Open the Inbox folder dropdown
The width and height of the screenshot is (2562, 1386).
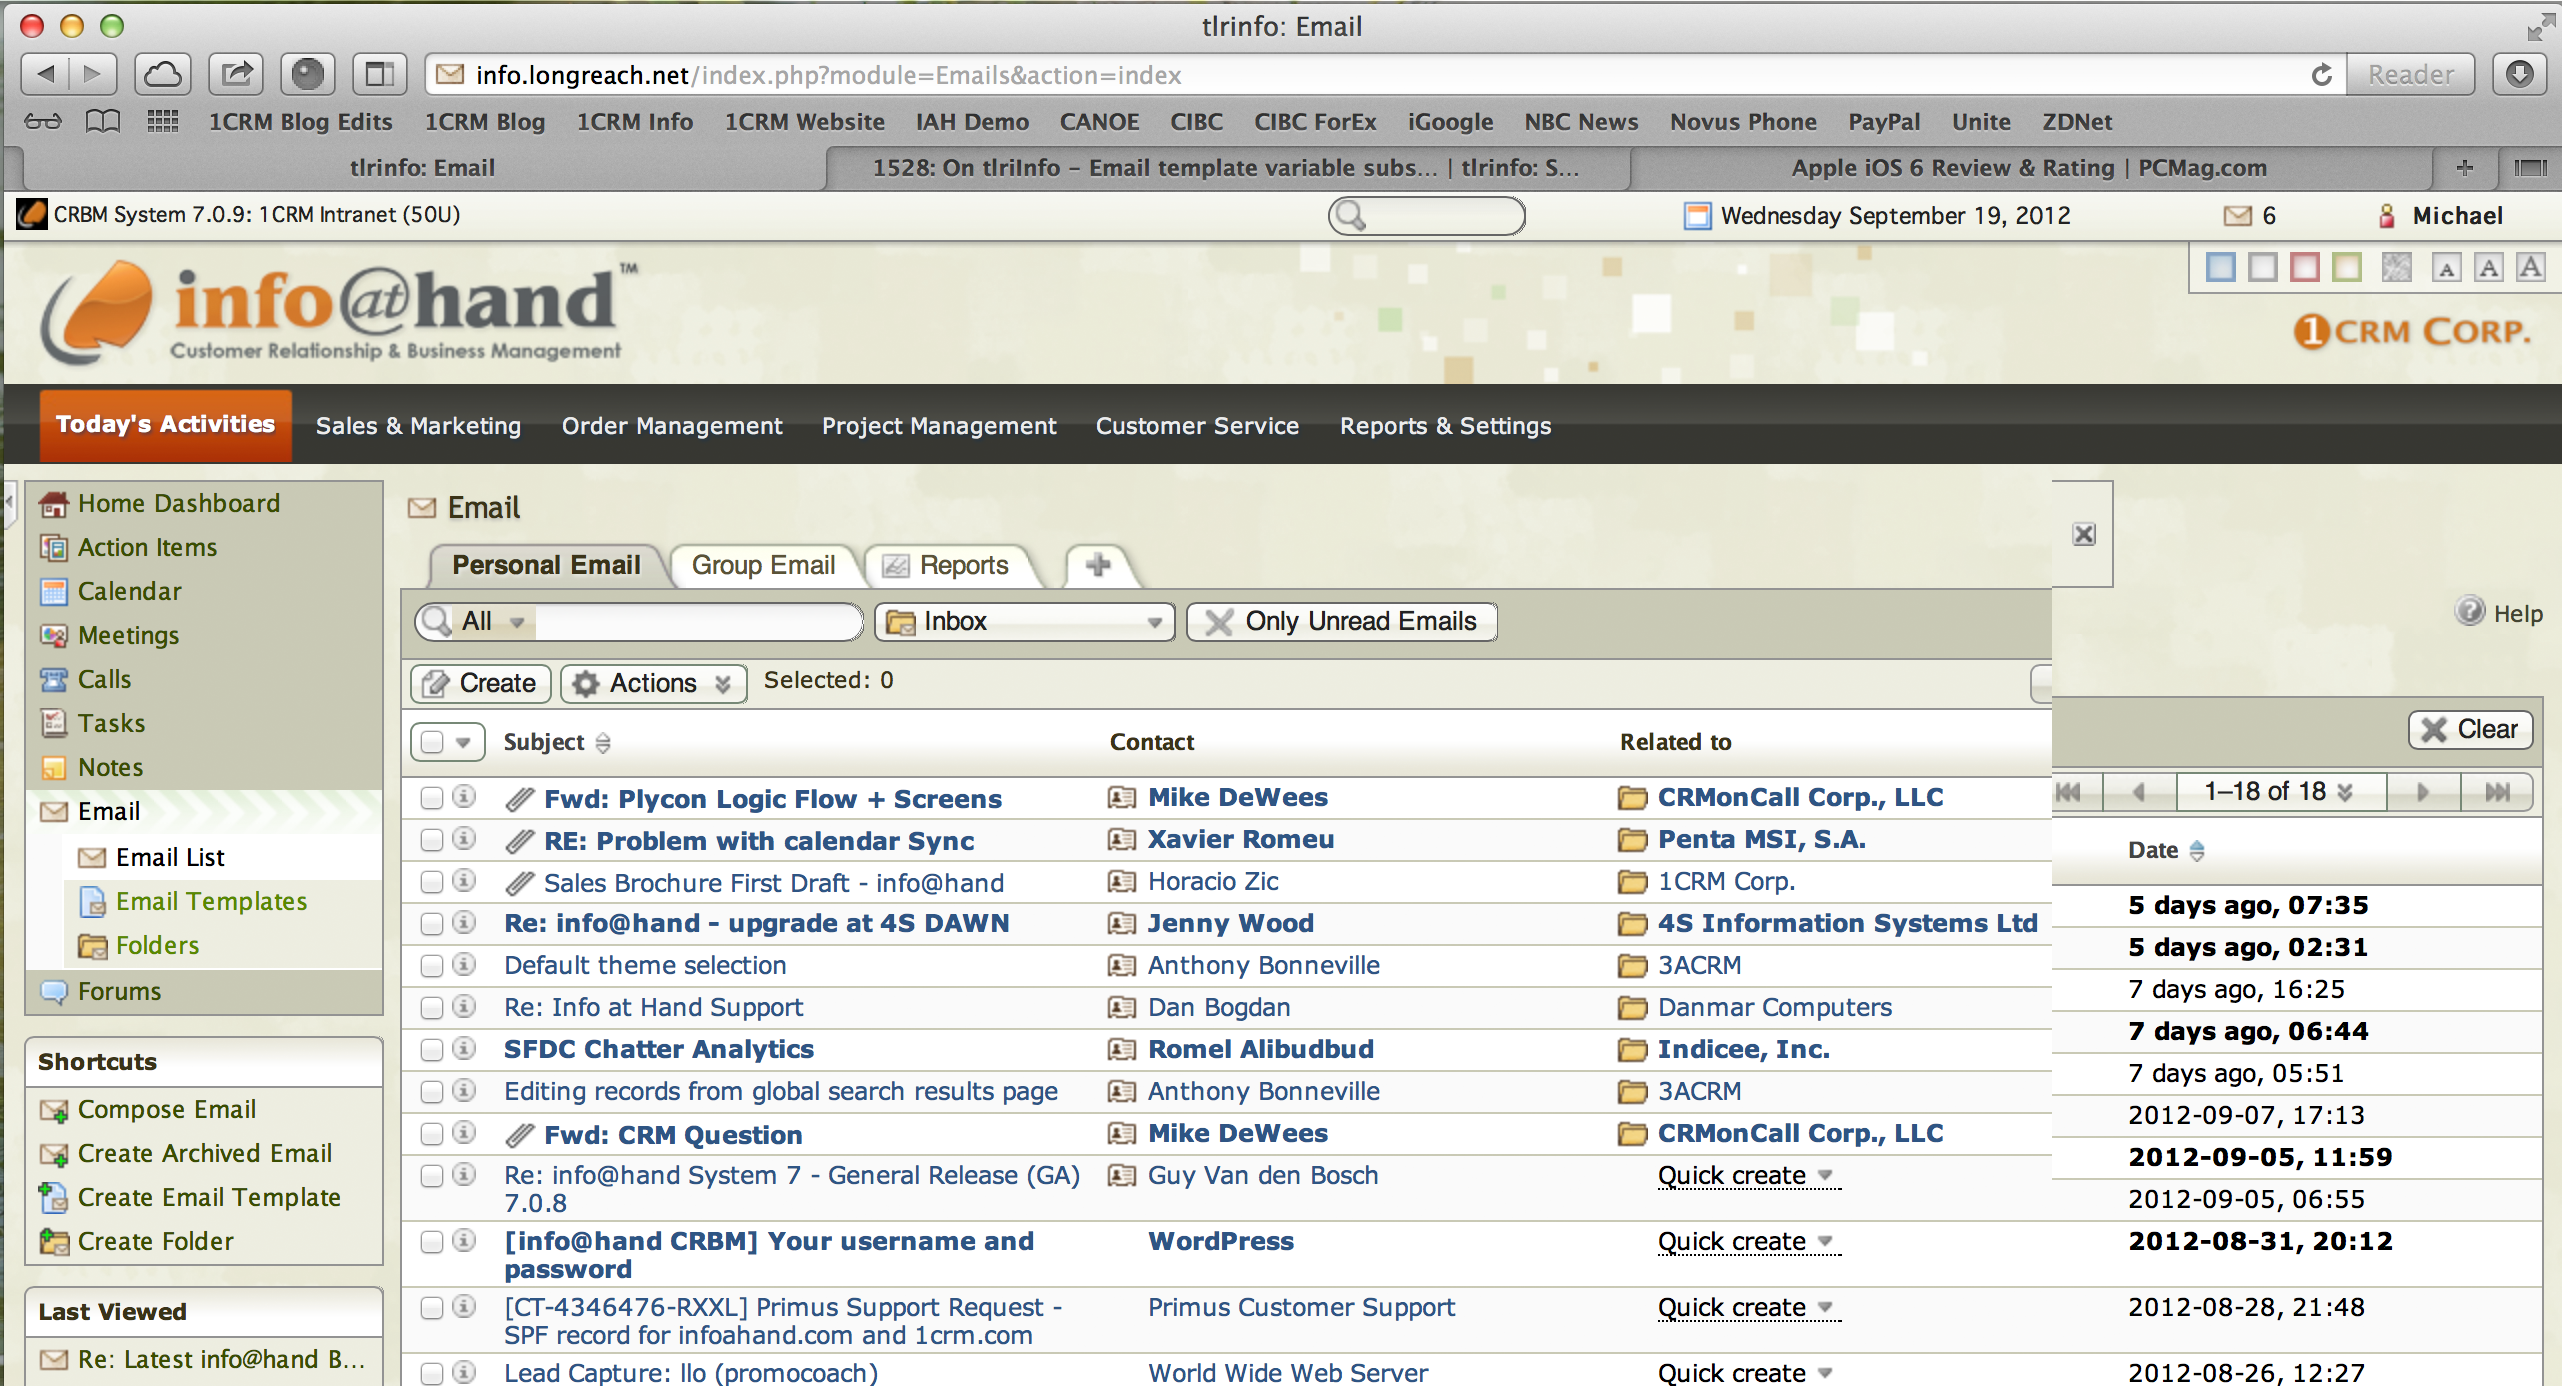[x=1024, y=622]
